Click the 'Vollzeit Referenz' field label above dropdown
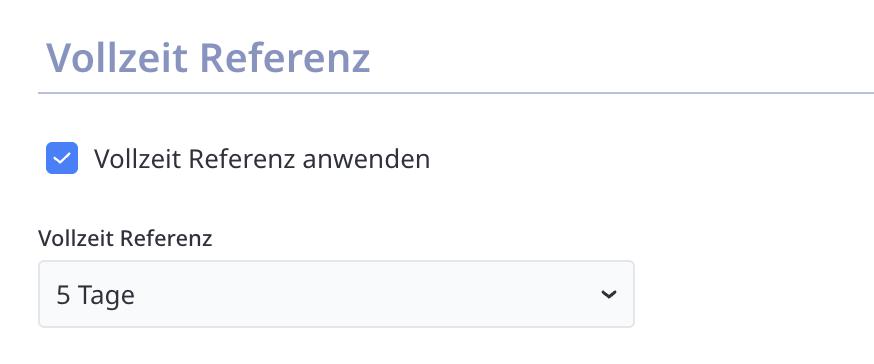The image size is (874, 364). 125,239
